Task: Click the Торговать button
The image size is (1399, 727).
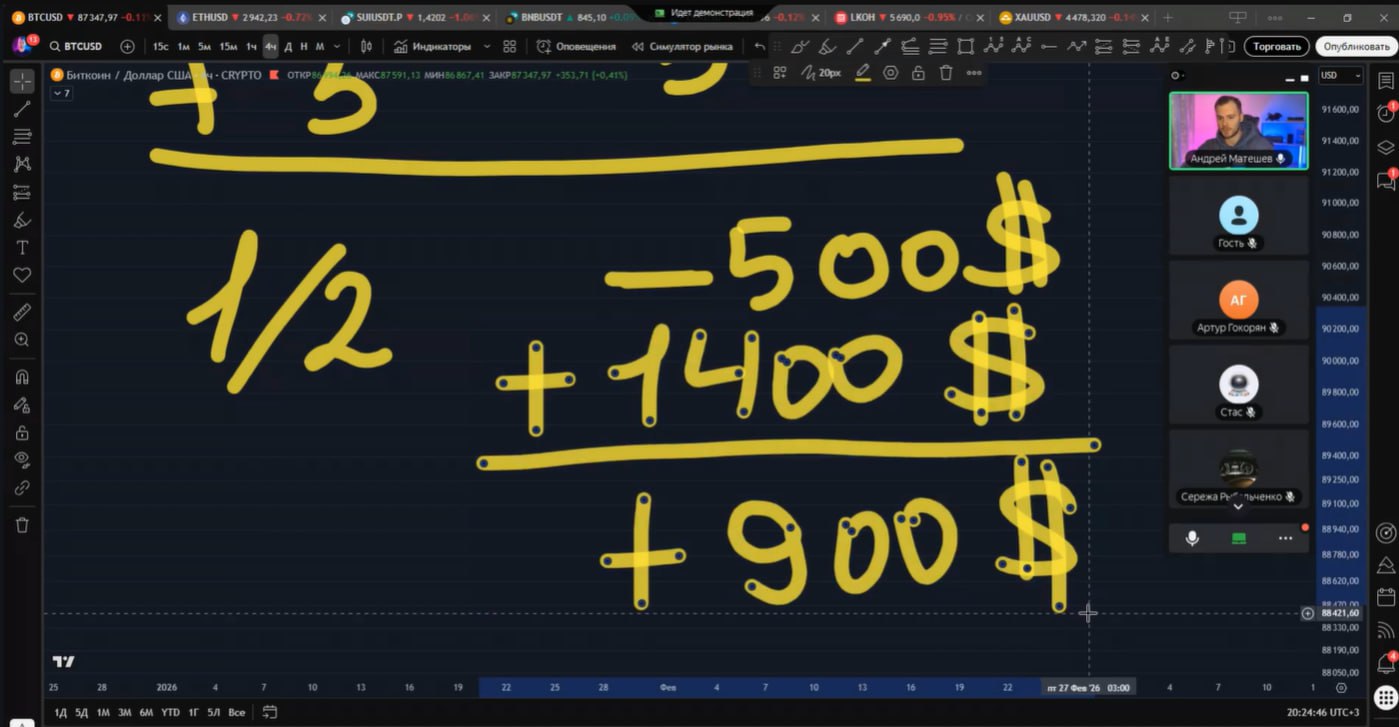Action: point(1276,46)
